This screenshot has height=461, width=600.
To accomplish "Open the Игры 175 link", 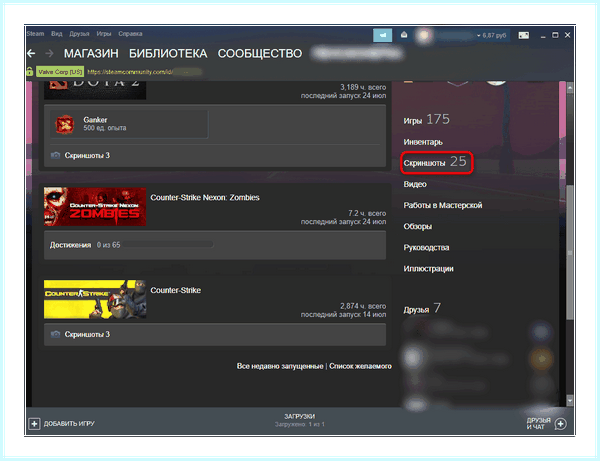I will click(x=427, y=120).
